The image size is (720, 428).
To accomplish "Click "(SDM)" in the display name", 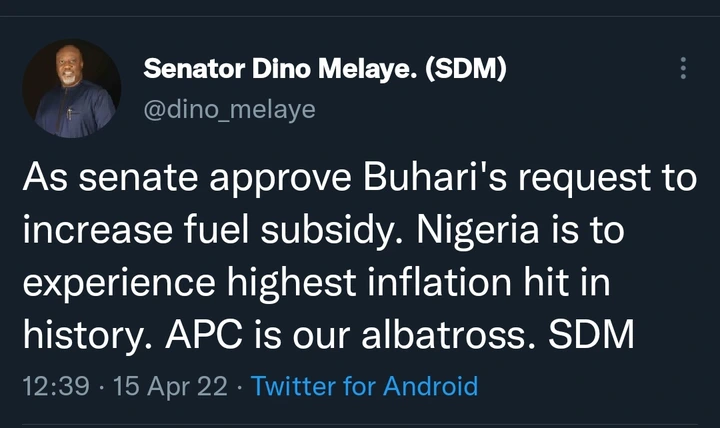I will point(471,69).
